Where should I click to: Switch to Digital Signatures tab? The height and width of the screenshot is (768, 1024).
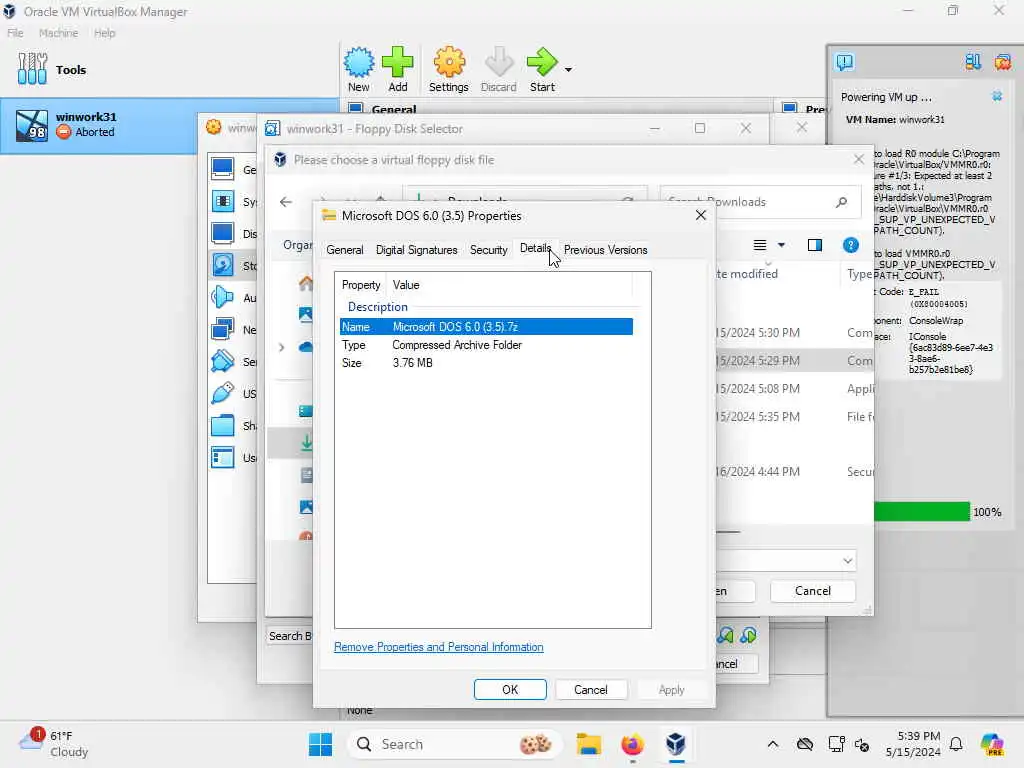point(417,250)
